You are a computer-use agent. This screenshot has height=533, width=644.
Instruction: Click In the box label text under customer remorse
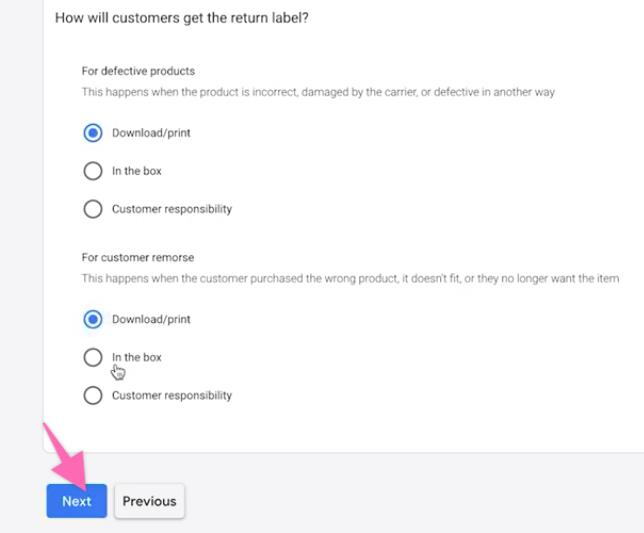point(137,357)
